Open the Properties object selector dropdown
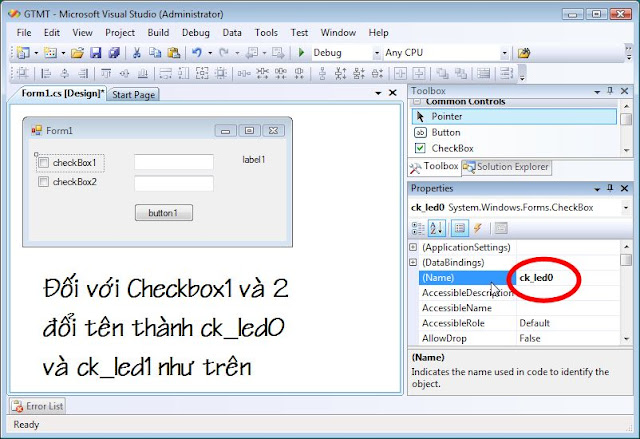The image size is (640, 439). (626, 208)
